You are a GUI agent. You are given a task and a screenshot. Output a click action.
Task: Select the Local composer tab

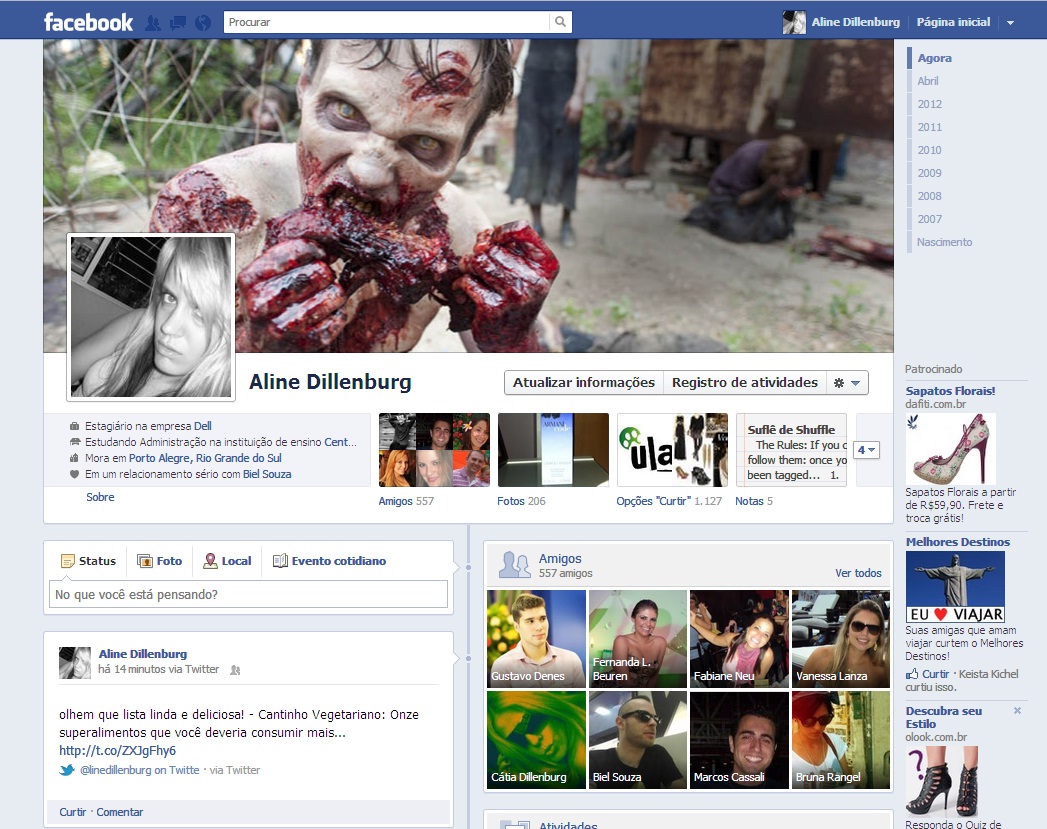click(228, 561)
